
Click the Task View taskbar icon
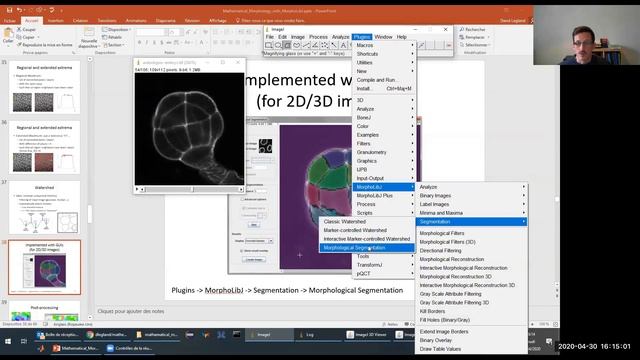pos(24,341)
